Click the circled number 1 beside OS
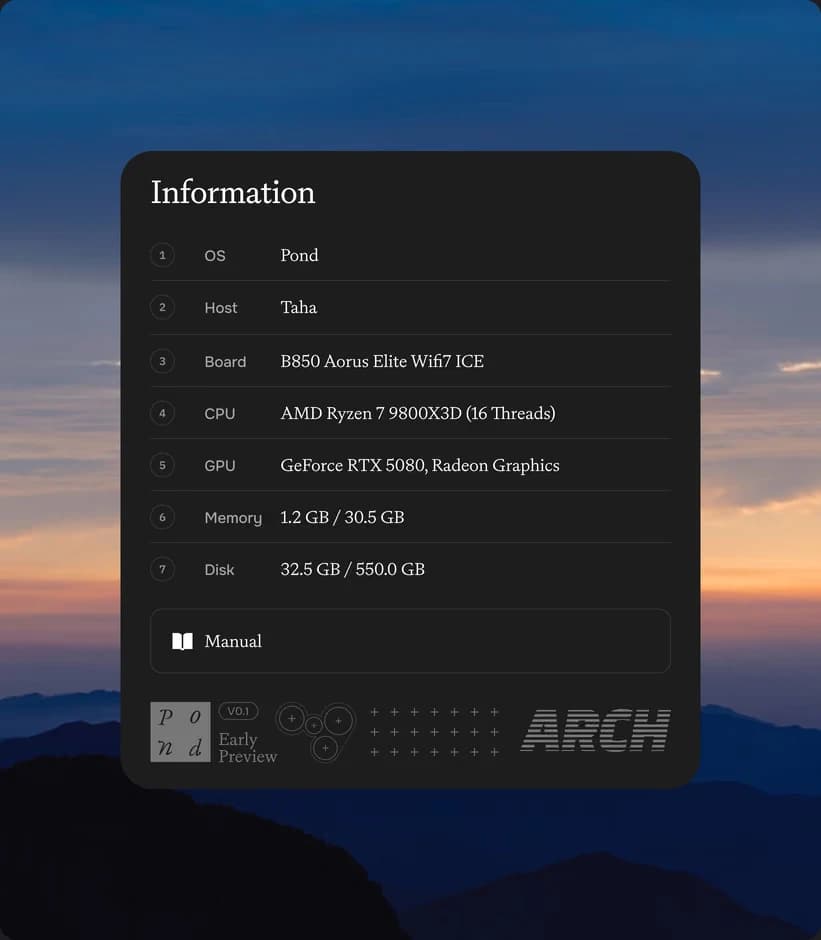The height and width of the screenshot is (940, 821). pyautogui.click(x=162, y=255)
